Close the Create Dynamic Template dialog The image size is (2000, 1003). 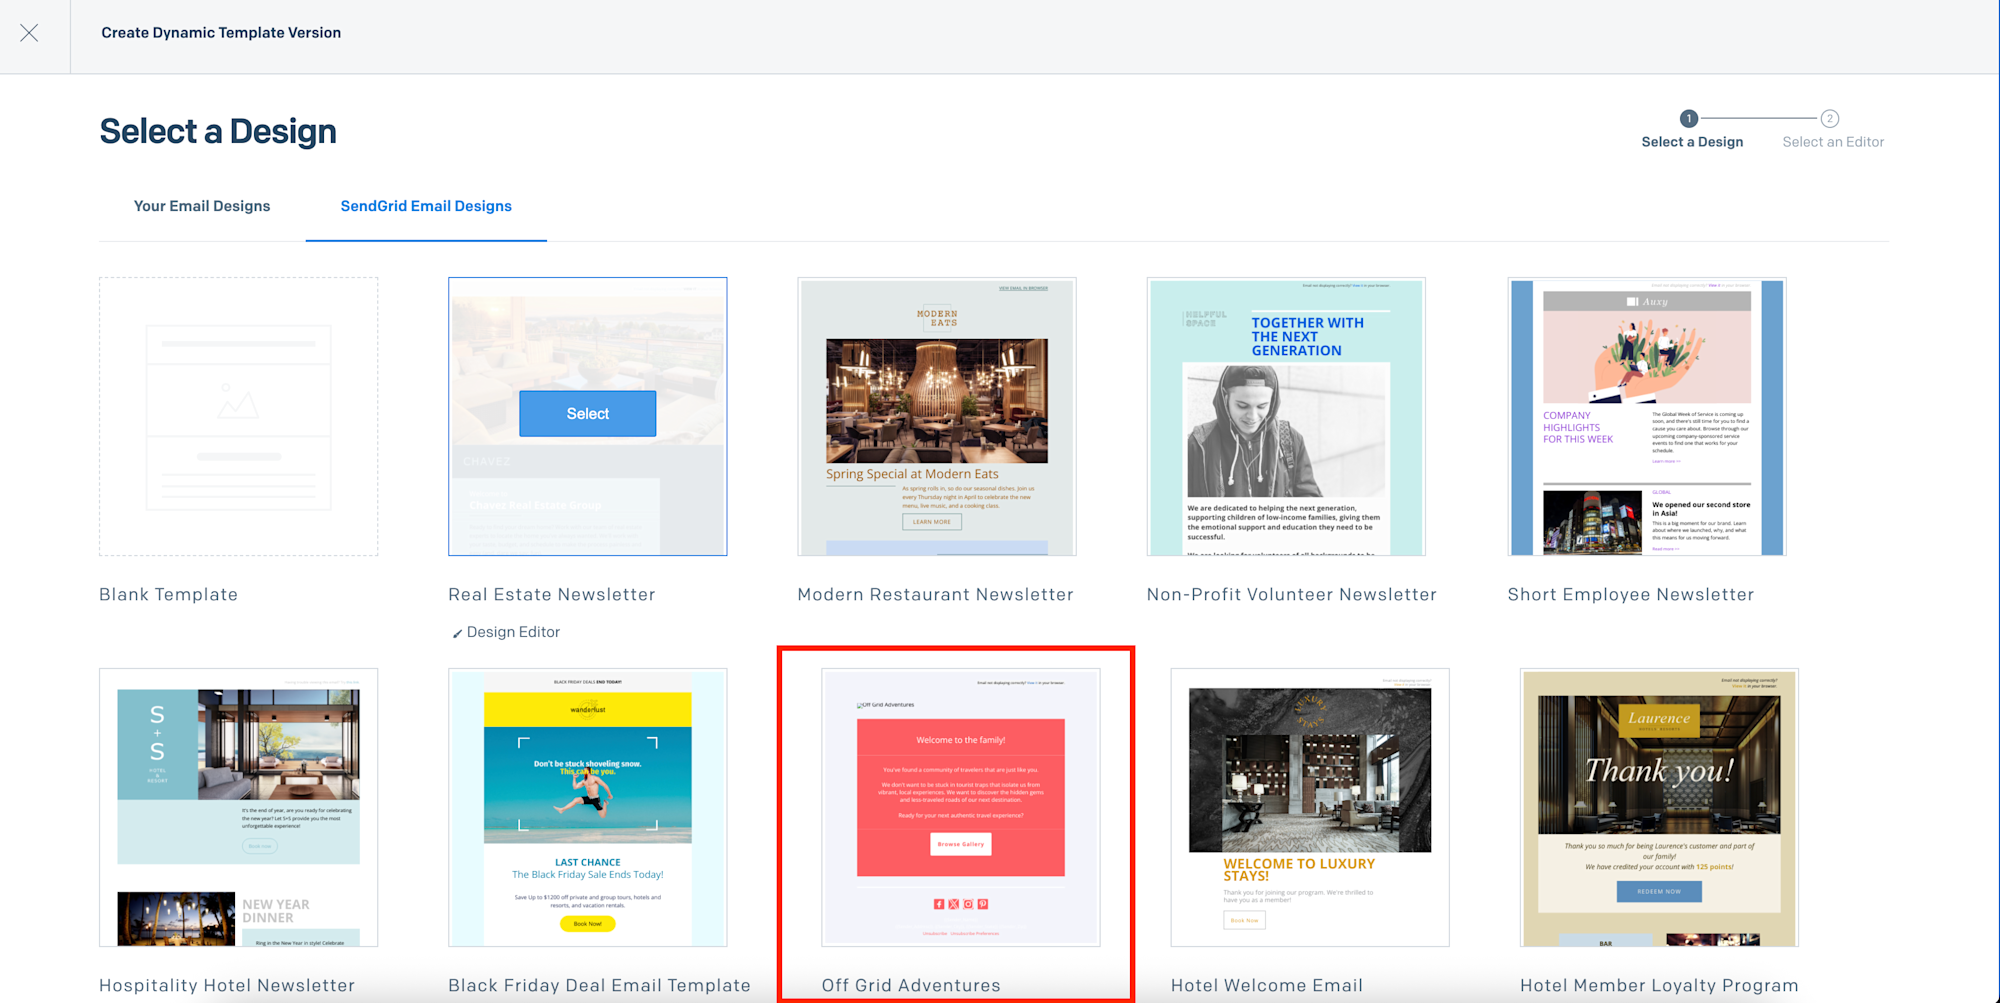click(x=30, y=33)
